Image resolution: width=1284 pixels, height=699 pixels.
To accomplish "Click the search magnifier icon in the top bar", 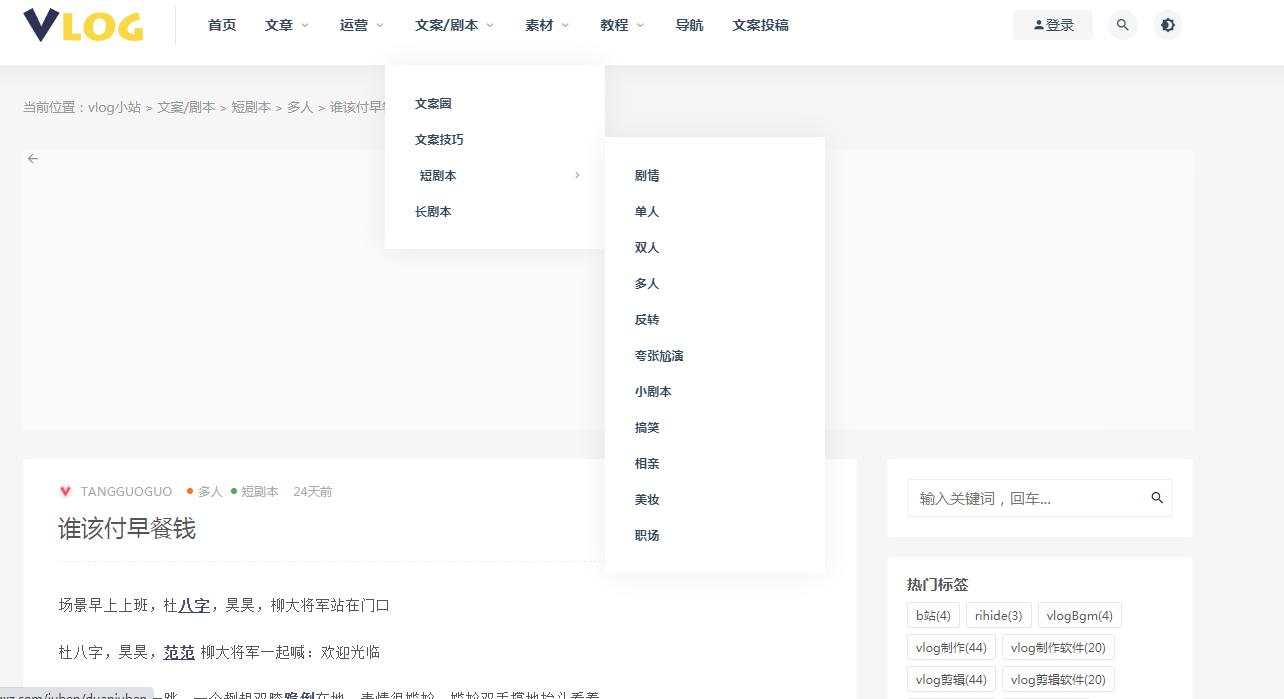I will [x=1122, y=24].
